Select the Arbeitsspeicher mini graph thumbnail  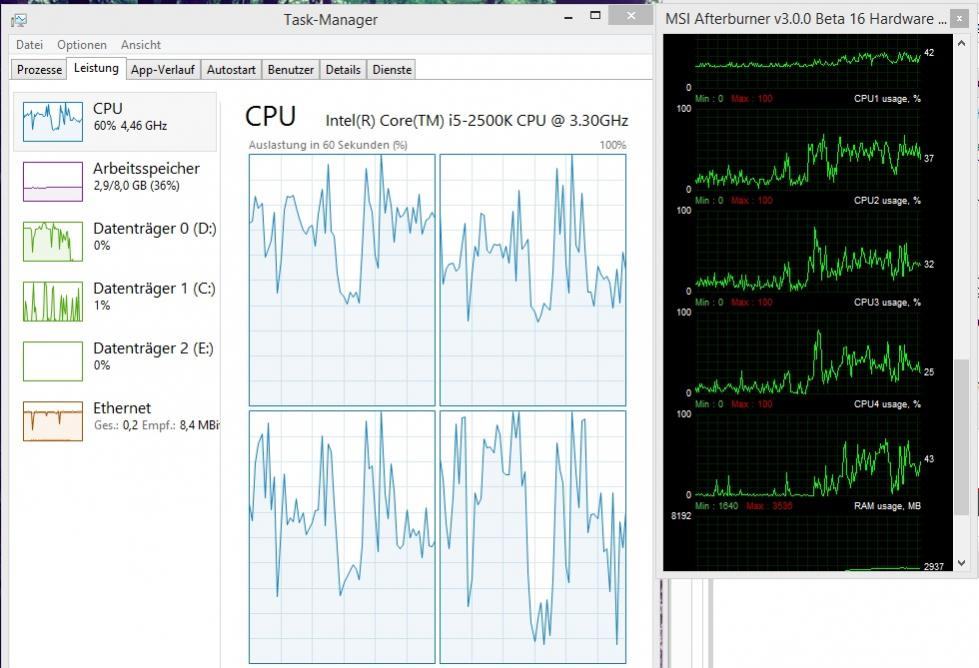53,182
